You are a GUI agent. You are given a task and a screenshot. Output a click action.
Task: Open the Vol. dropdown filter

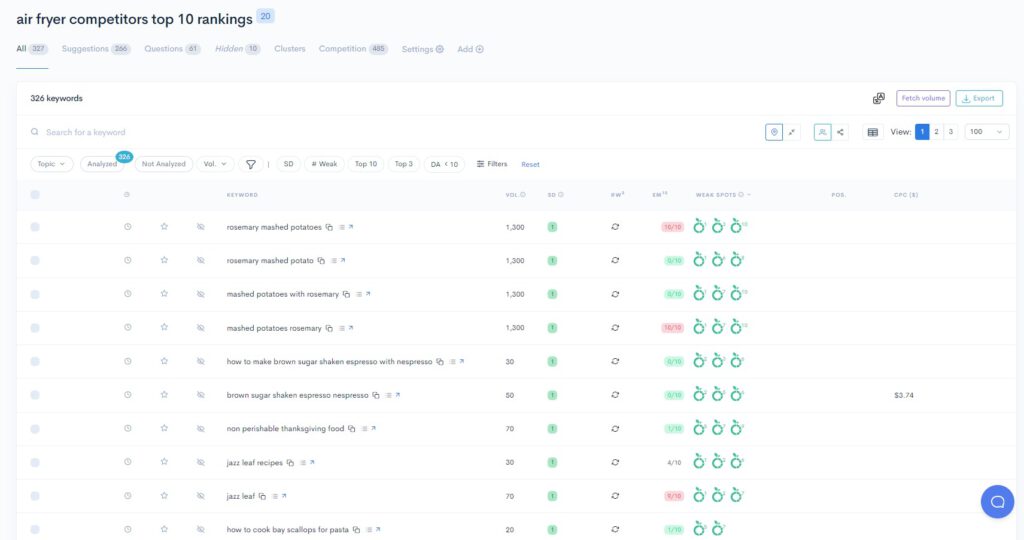pos(215,164)
